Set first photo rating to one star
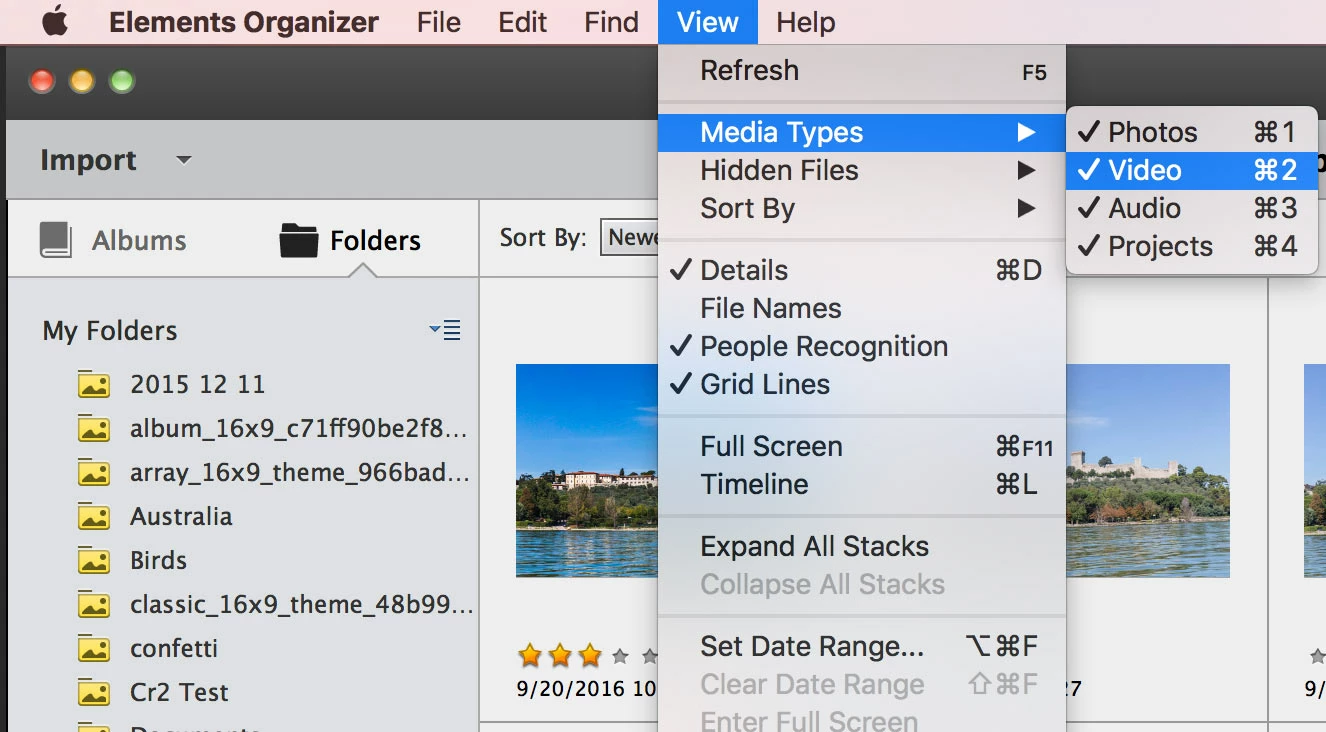1326x732 pixels. click(530, 656)
